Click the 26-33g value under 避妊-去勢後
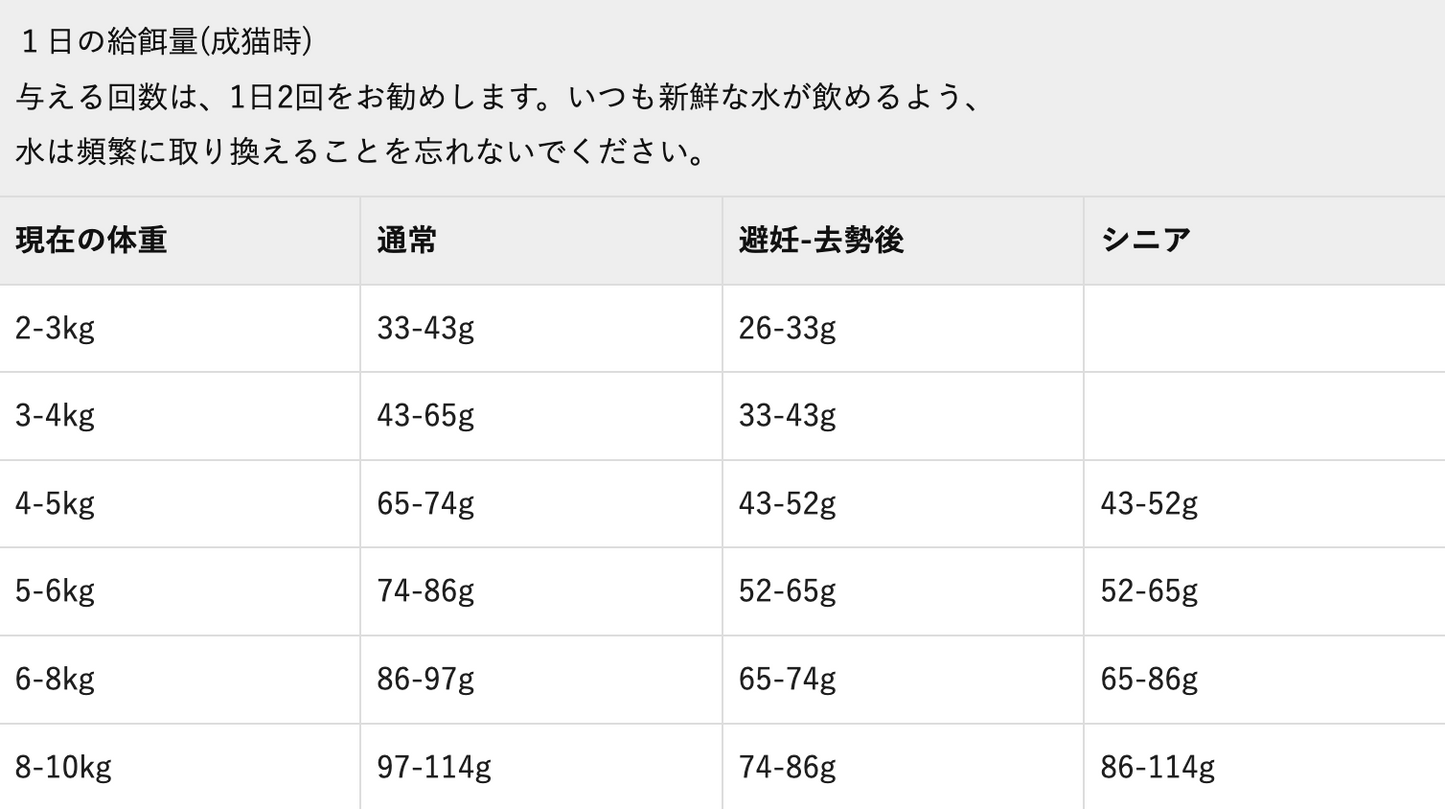The image size is (1445, 809). (x=787, y=328)
